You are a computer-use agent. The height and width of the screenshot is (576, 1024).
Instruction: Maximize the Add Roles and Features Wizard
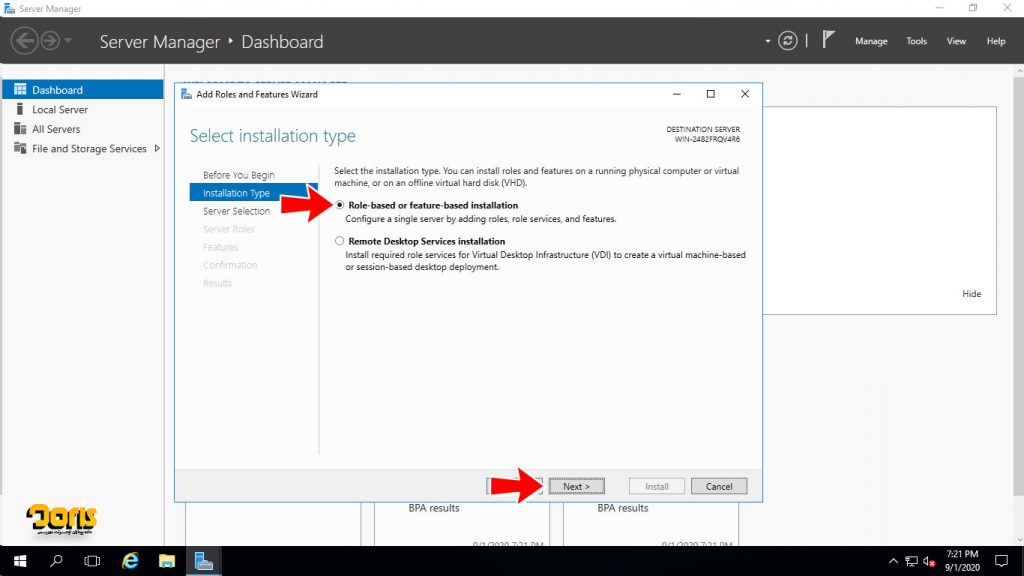pos(711,94)
